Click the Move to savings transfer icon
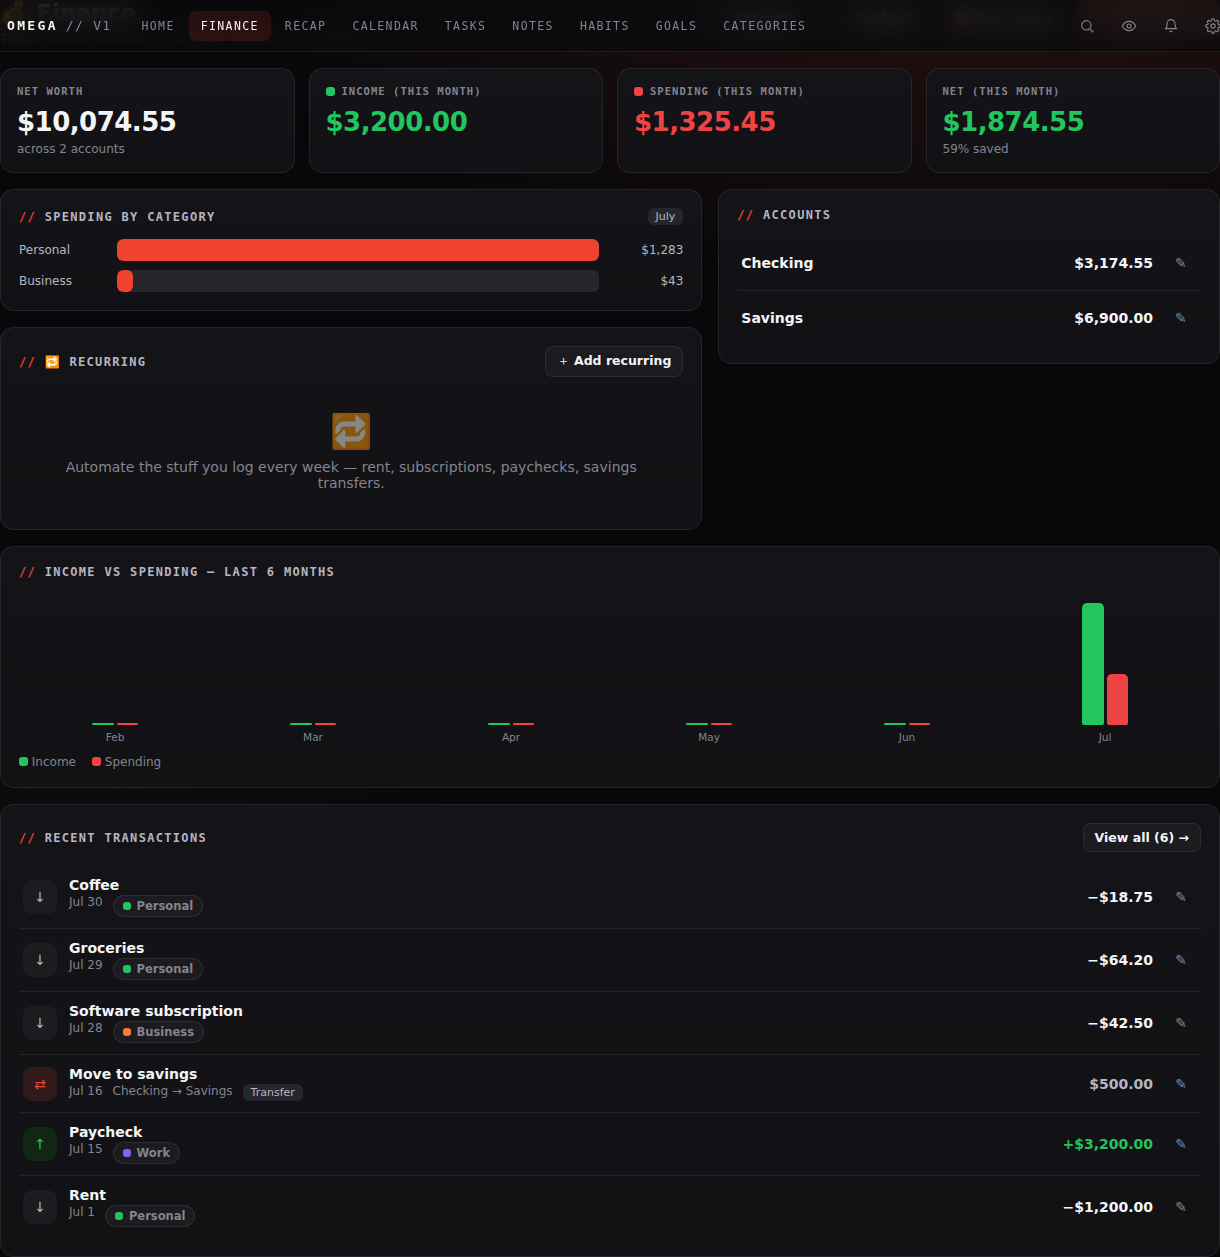The height and width of the screenshot is (1257, 1220). click(x=40, y=1084)
